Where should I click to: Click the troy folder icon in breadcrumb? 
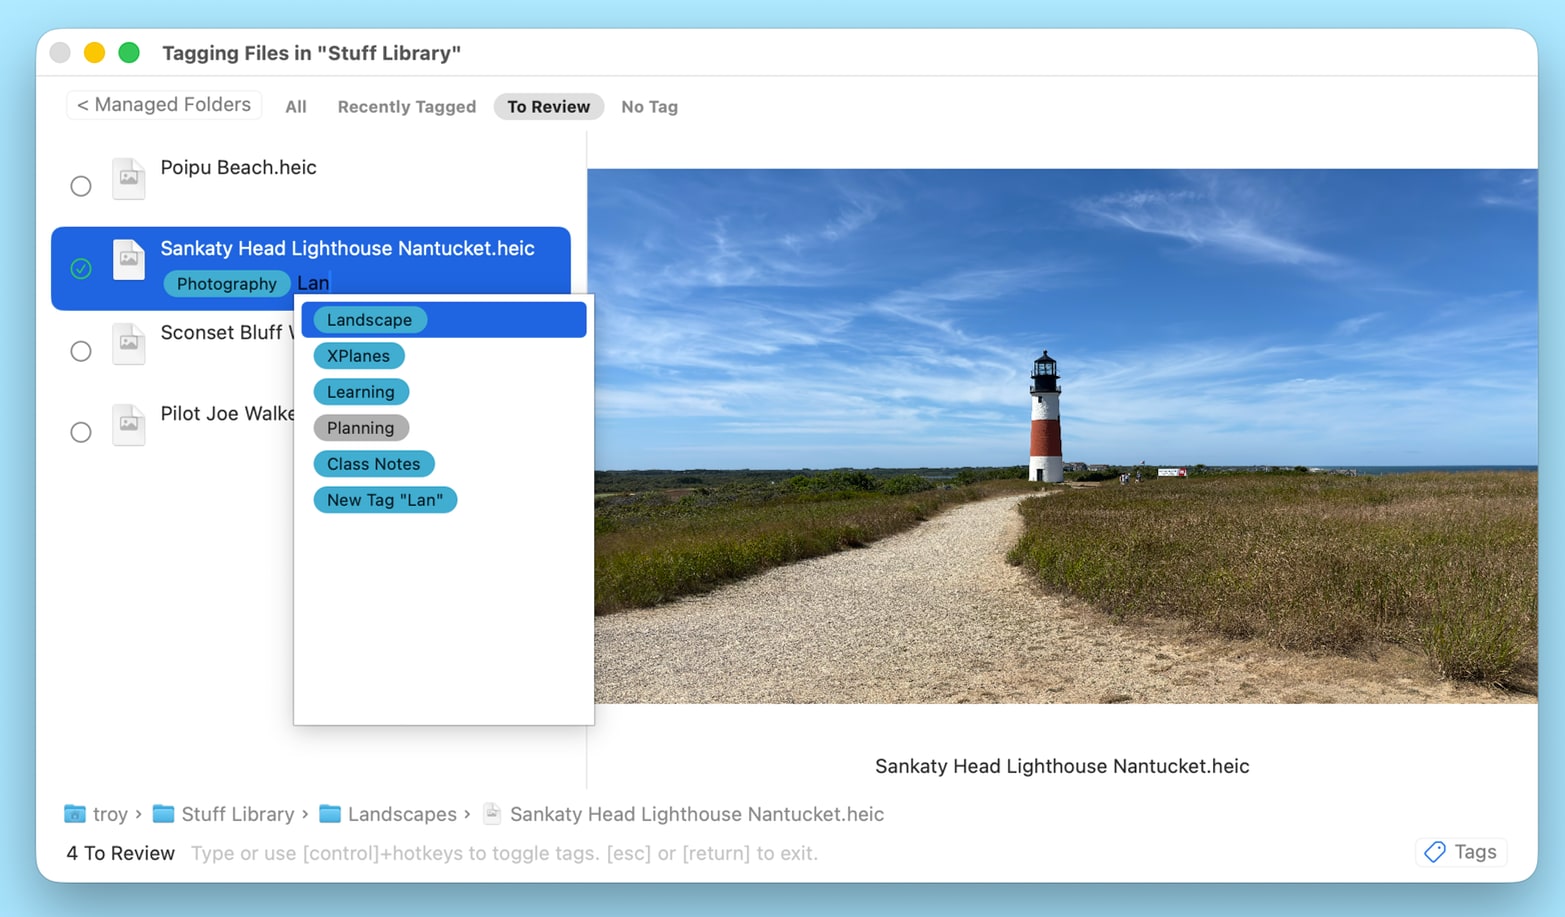click(77, 814)
